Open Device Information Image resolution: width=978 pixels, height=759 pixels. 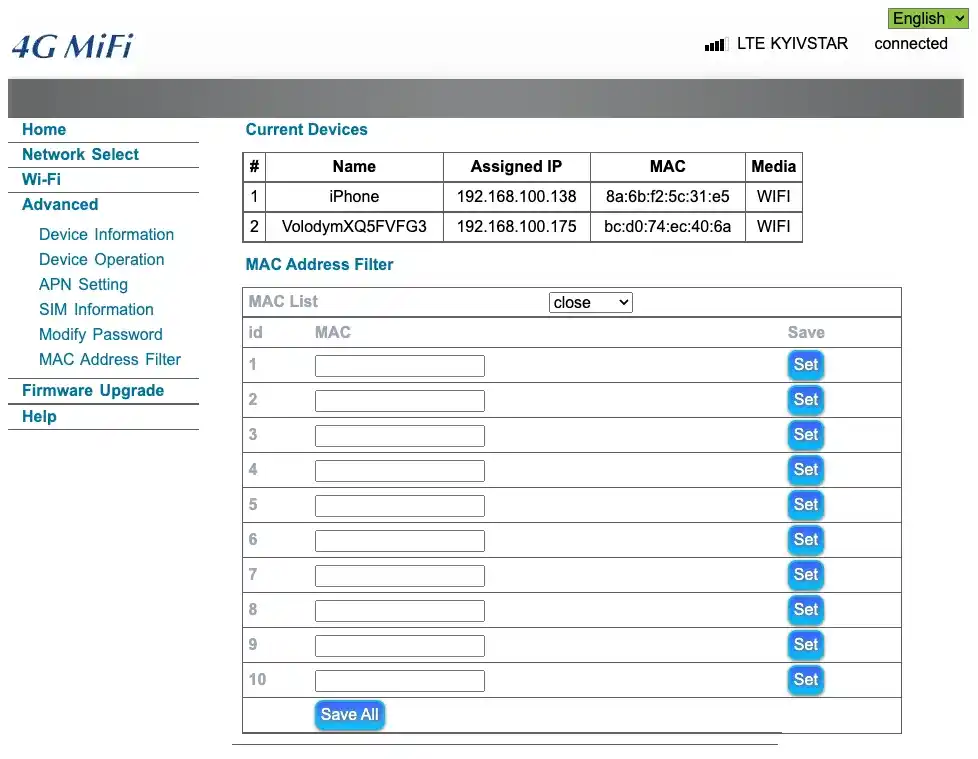(x=106, y=234)
